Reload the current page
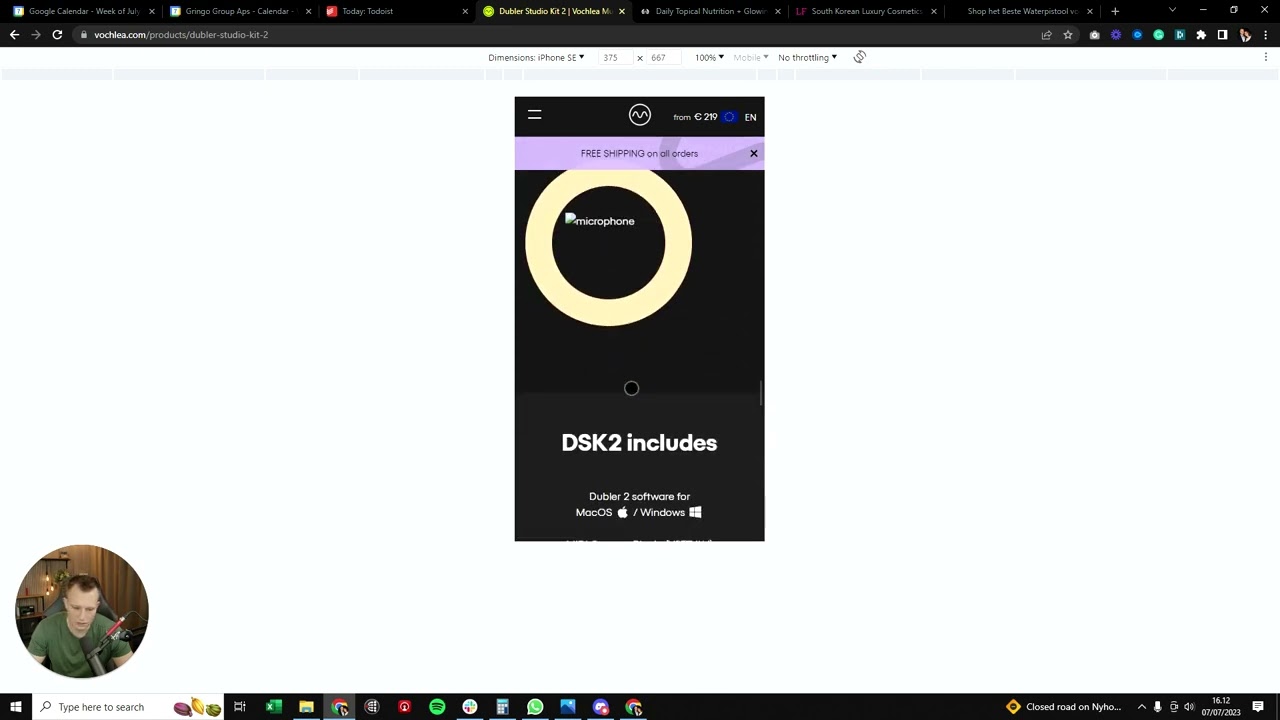Image resolution: width=1280 pixels, height=720 pixels. 57,34
